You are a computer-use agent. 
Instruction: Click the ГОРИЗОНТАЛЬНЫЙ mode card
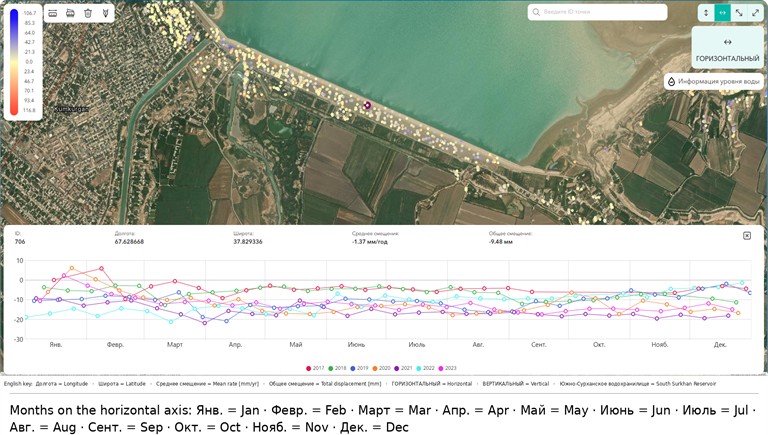point(727,48)
